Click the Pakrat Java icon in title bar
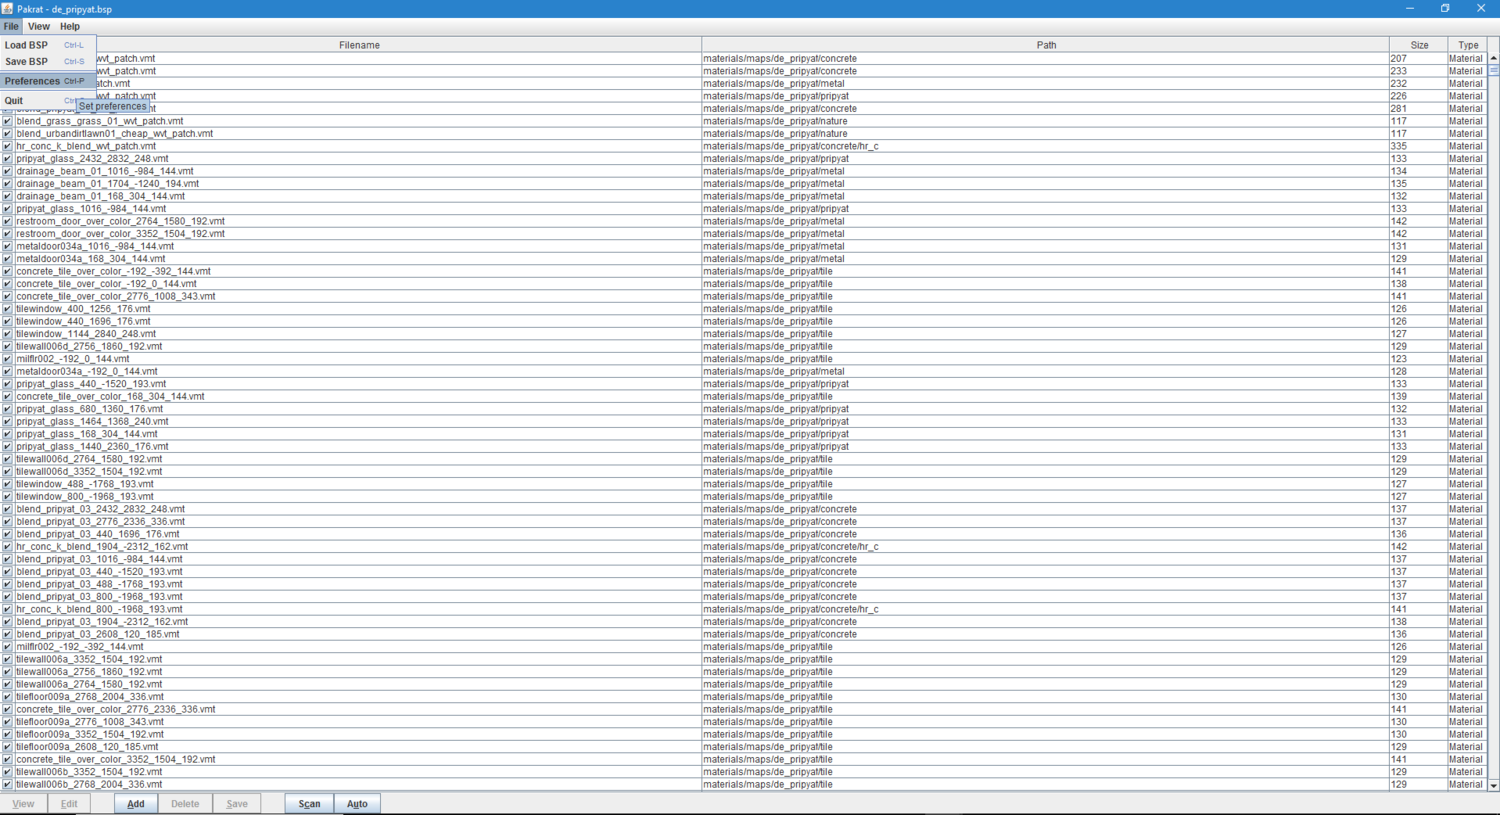The width and height of the screenshot is (1500, 815). tap(8, 9)
